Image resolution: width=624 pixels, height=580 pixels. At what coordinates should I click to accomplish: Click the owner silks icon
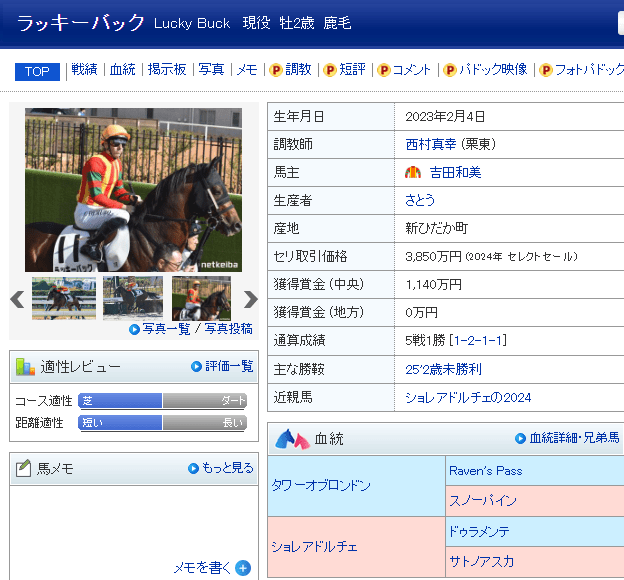coord(413,172)
